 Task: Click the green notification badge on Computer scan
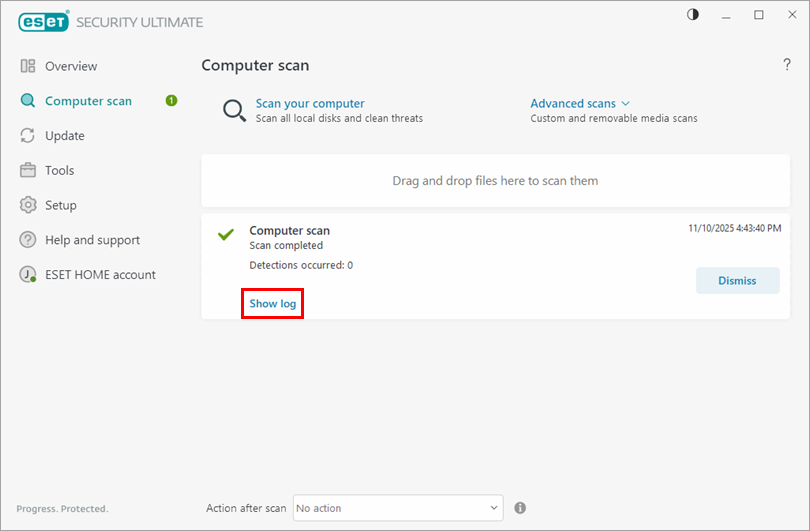[171, 101]
